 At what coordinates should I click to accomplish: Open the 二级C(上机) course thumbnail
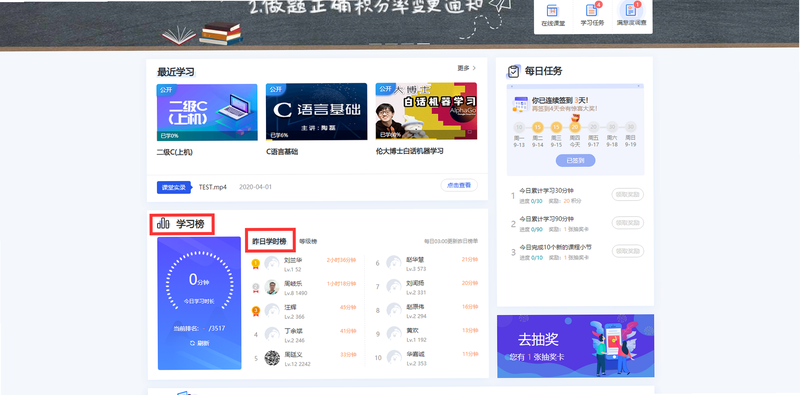207,112
